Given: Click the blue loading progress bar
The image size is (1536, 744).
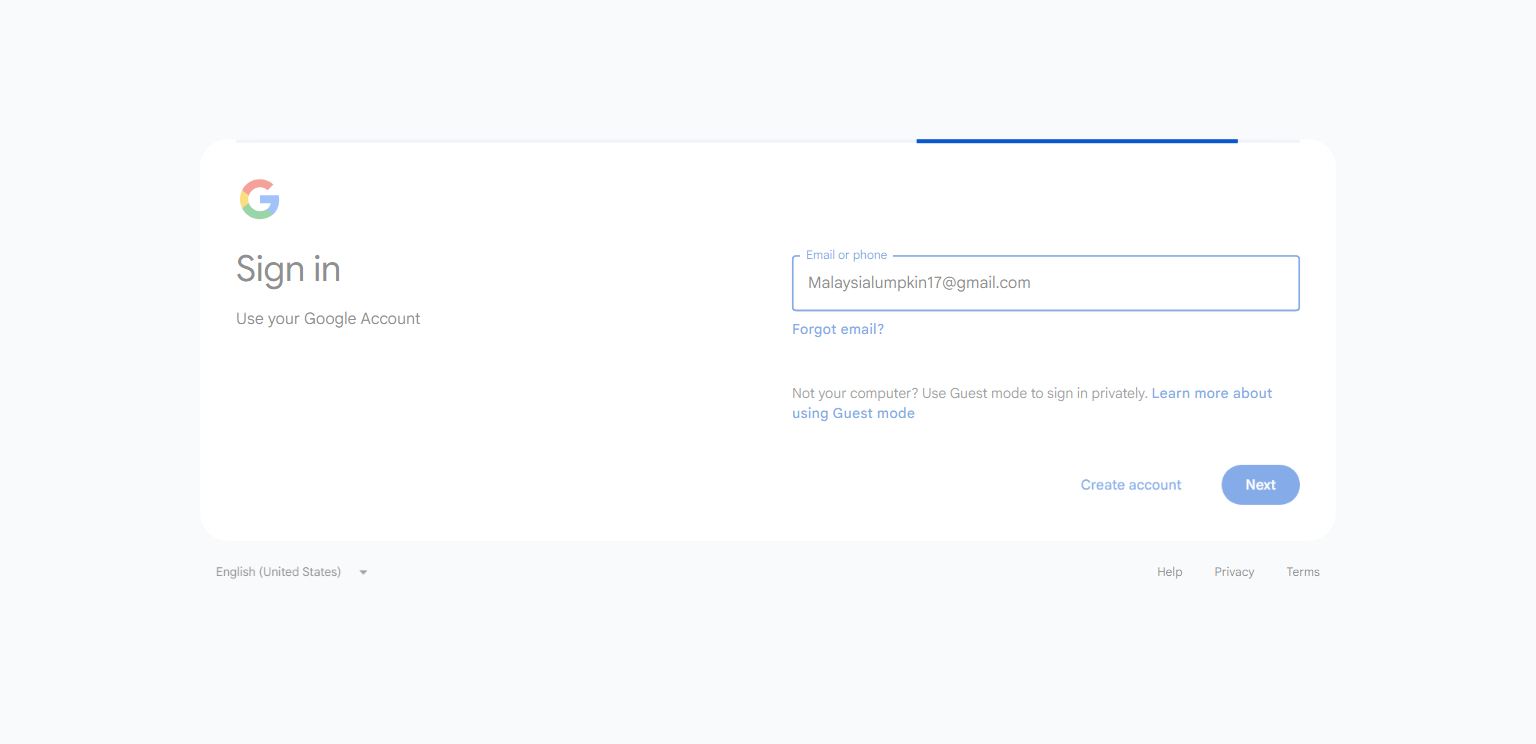Looking at the screenshot, I should 1077,141.
